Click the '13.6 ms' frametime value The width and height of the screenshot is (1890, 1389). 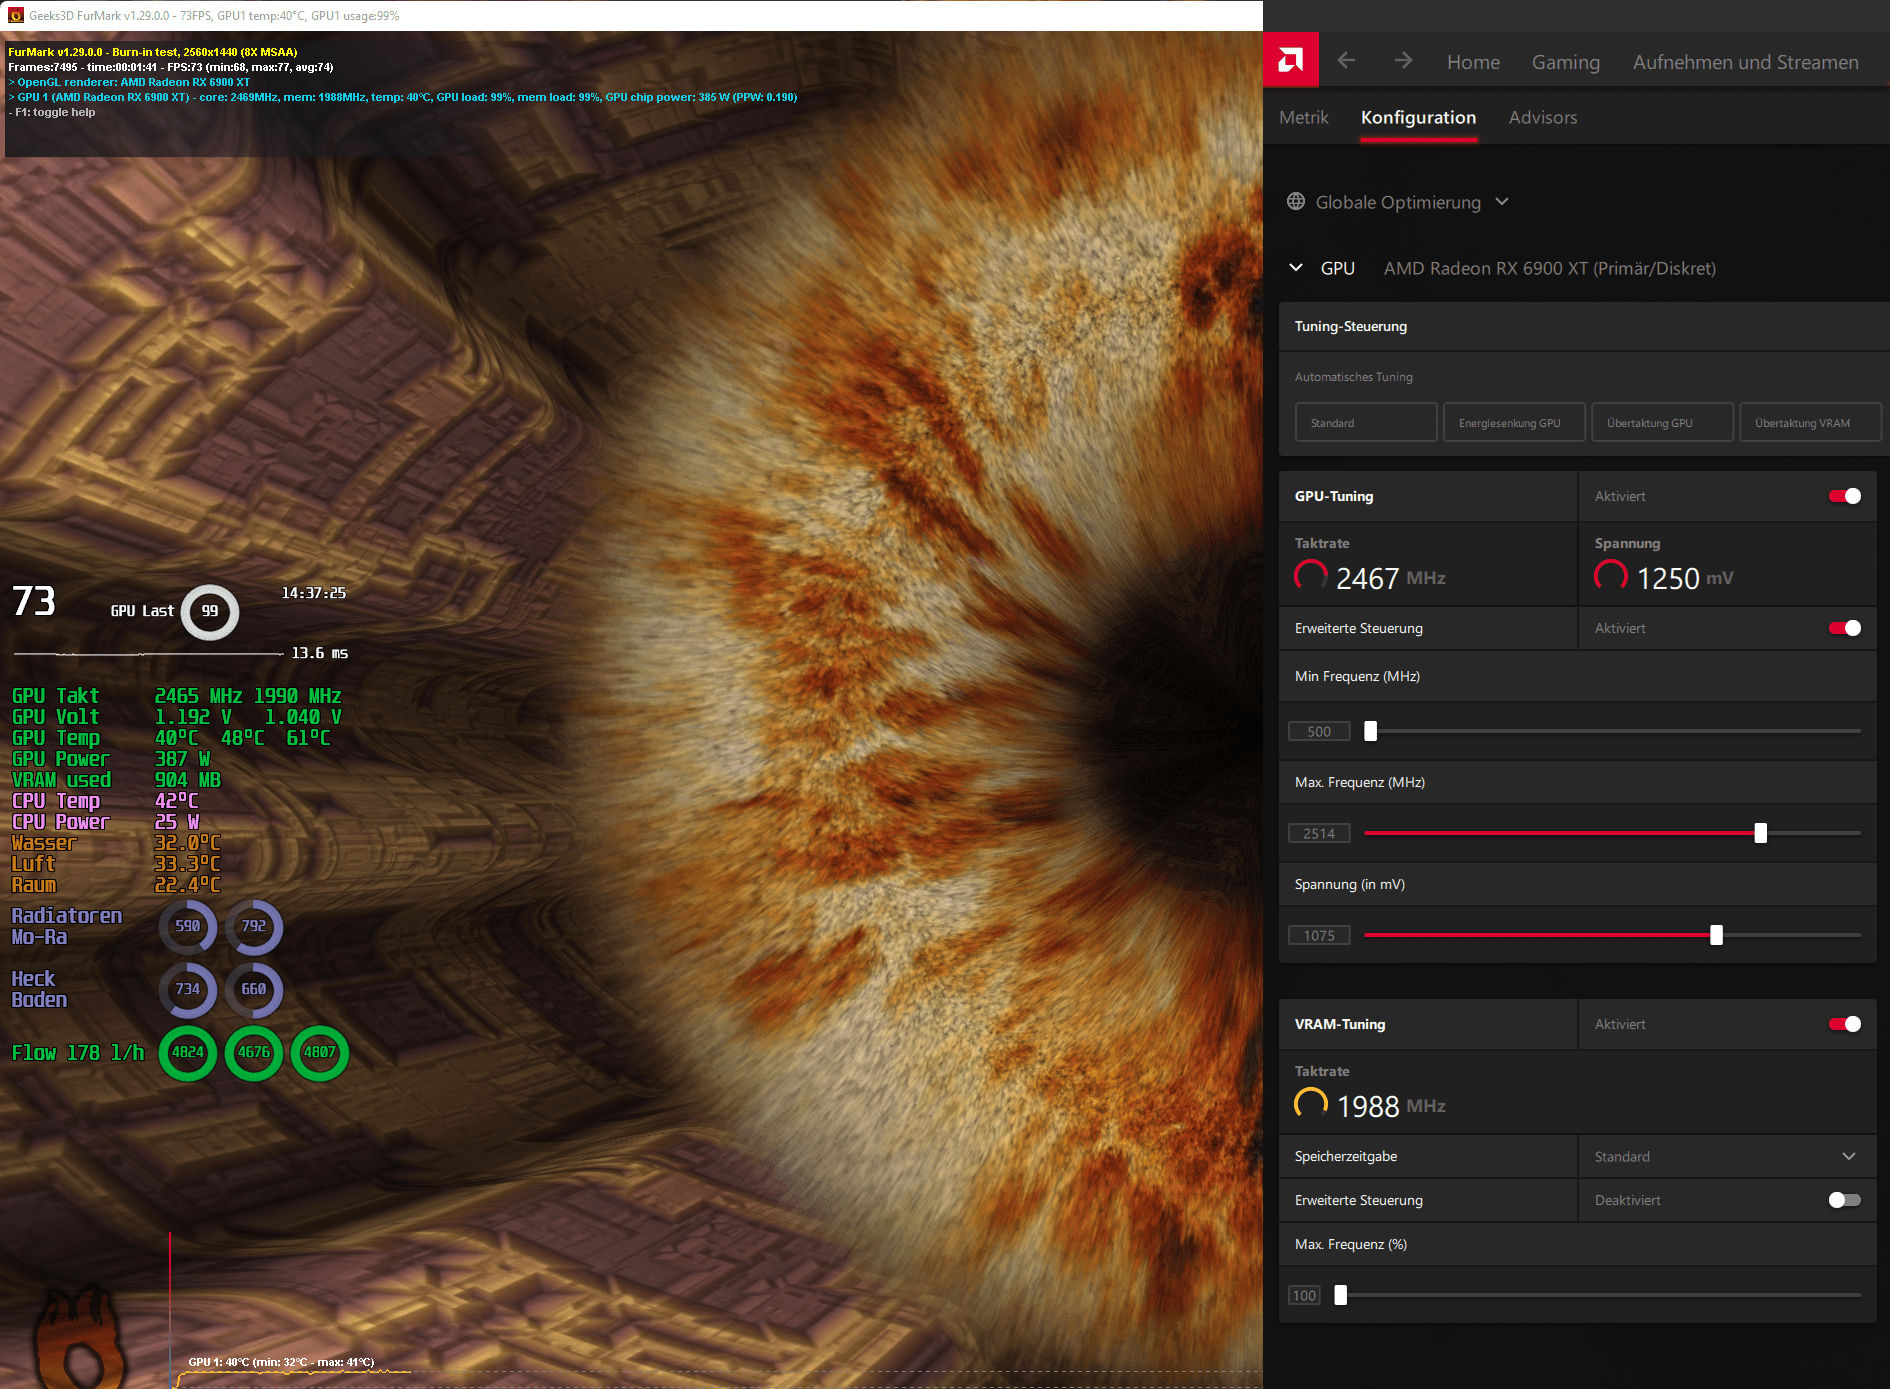(320, 653)
